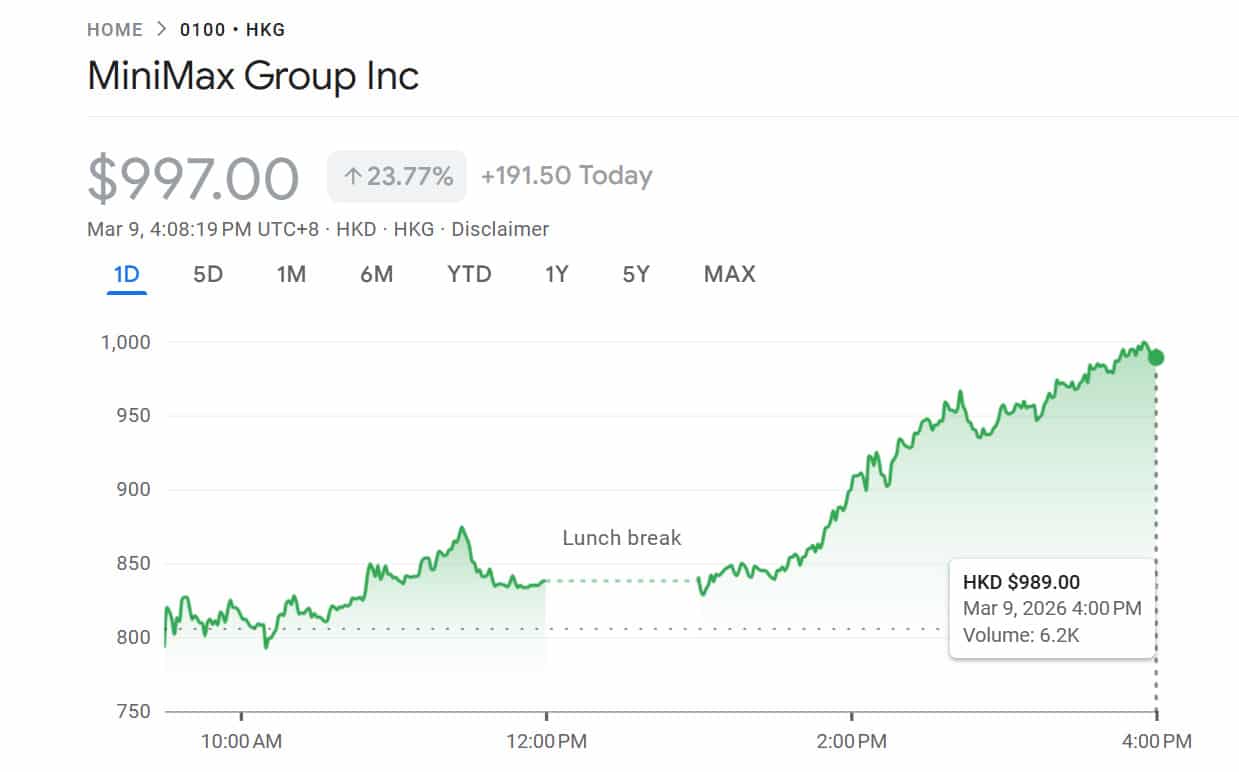Image resolution: width=1239 pixels, height=772 pixels.
Task: Click the 23.77% change badge
Action: (x=397, y=177)
